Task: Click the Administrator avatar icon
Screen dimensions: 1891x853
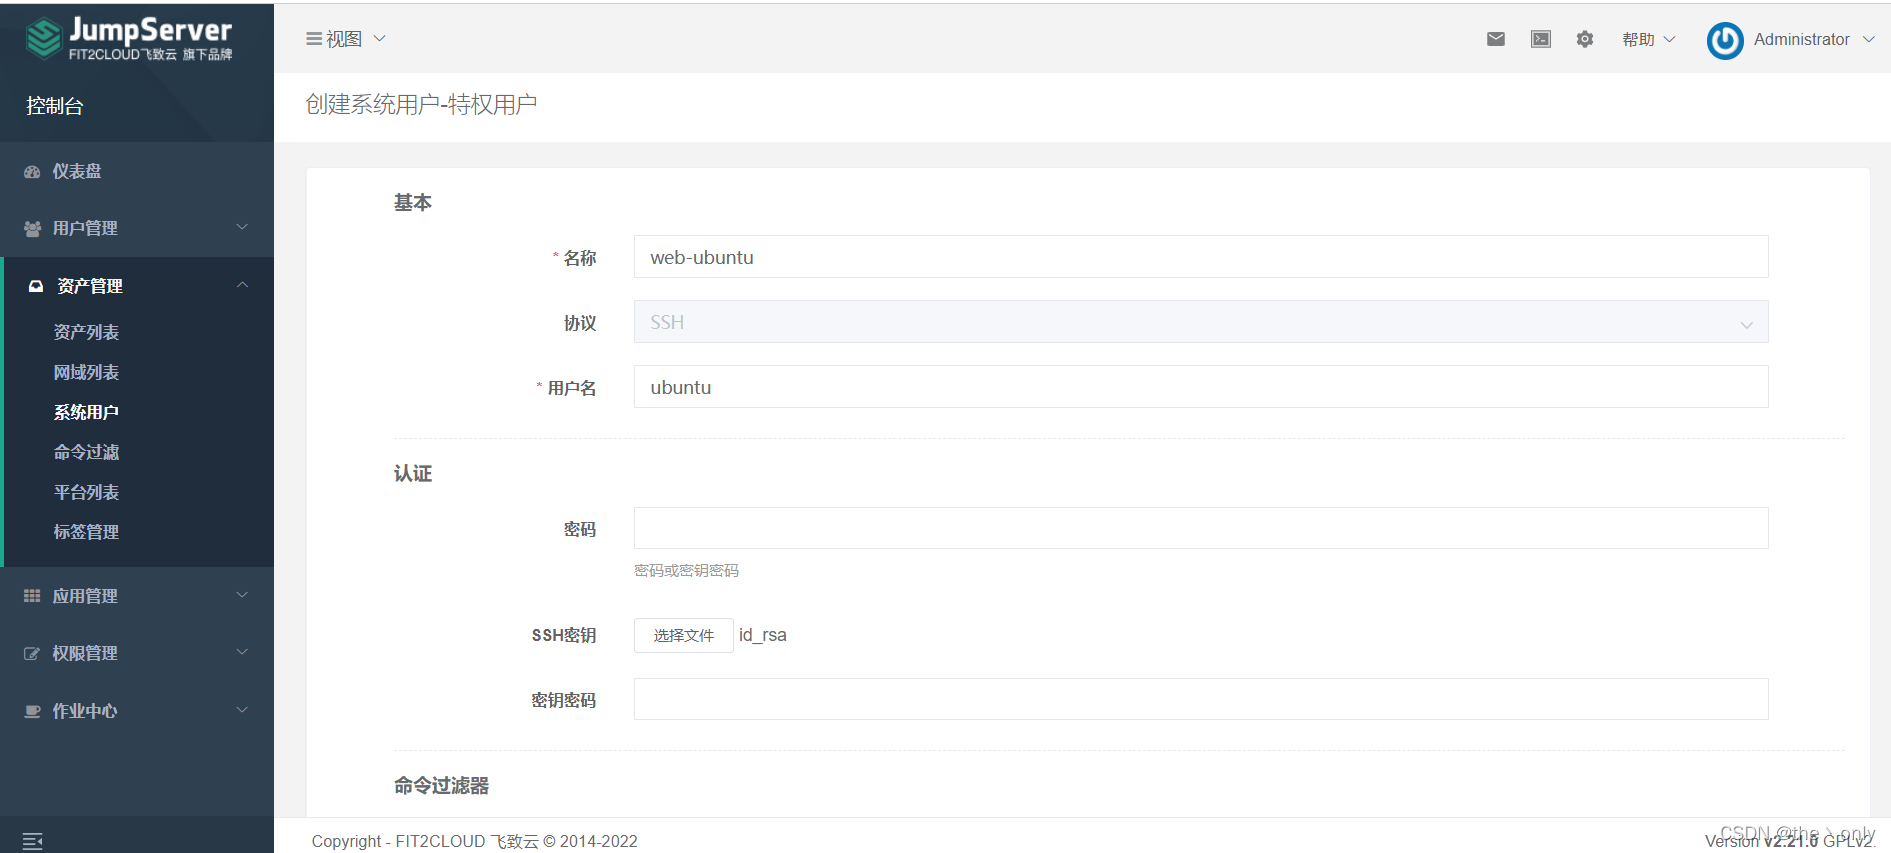Action: pos(1724,40)
